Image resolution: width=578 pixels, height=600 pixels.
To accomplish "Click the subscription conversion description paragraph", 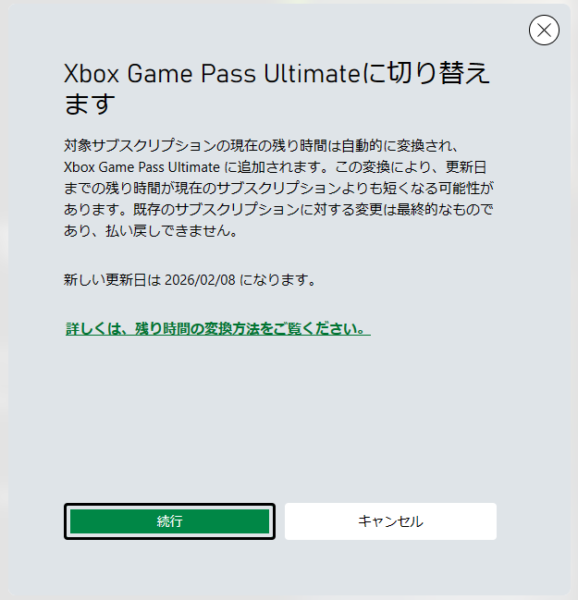I will tap(278, 188).
